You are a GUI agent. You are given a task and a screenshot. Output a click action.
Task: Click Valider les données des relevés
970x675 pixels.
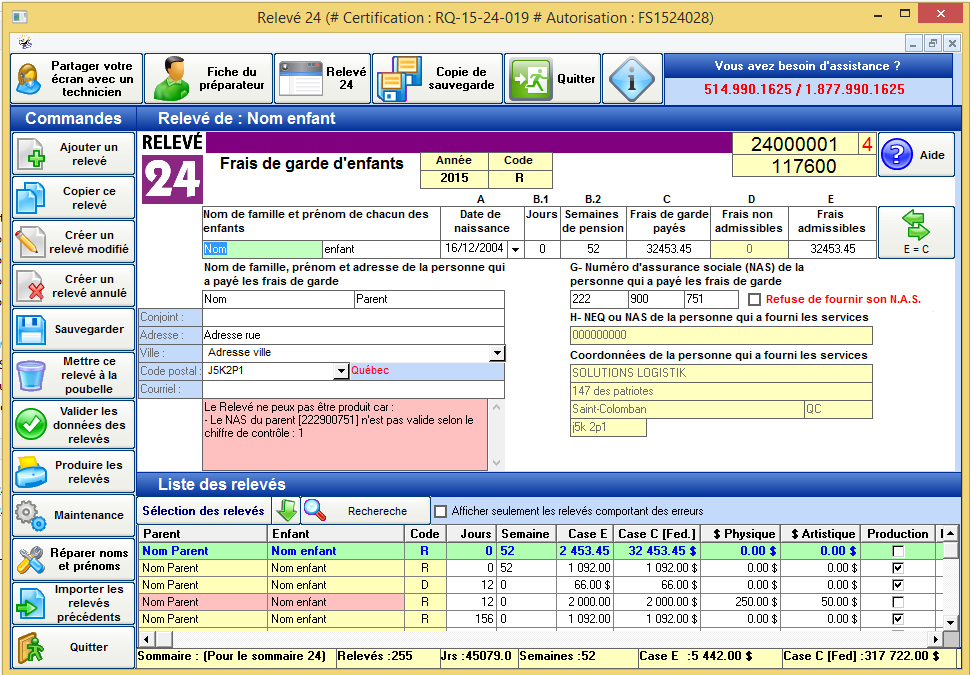73,425
